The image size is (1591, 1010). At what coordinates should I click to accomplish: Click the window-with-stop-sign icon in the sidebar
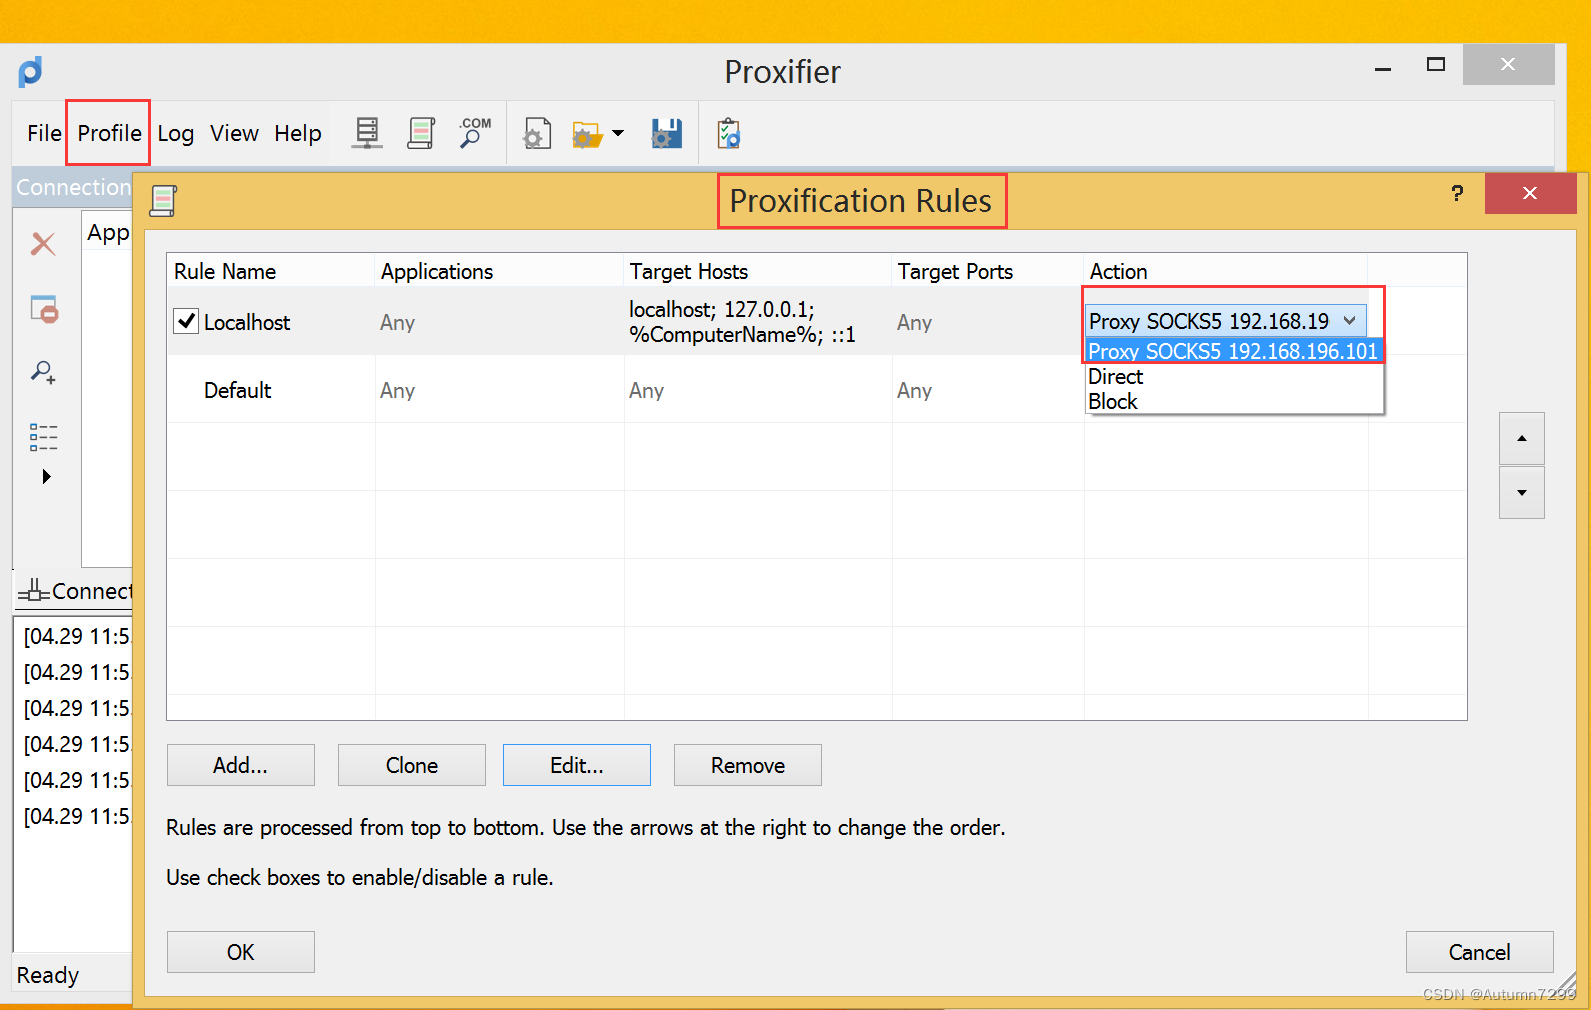[44, 309]
